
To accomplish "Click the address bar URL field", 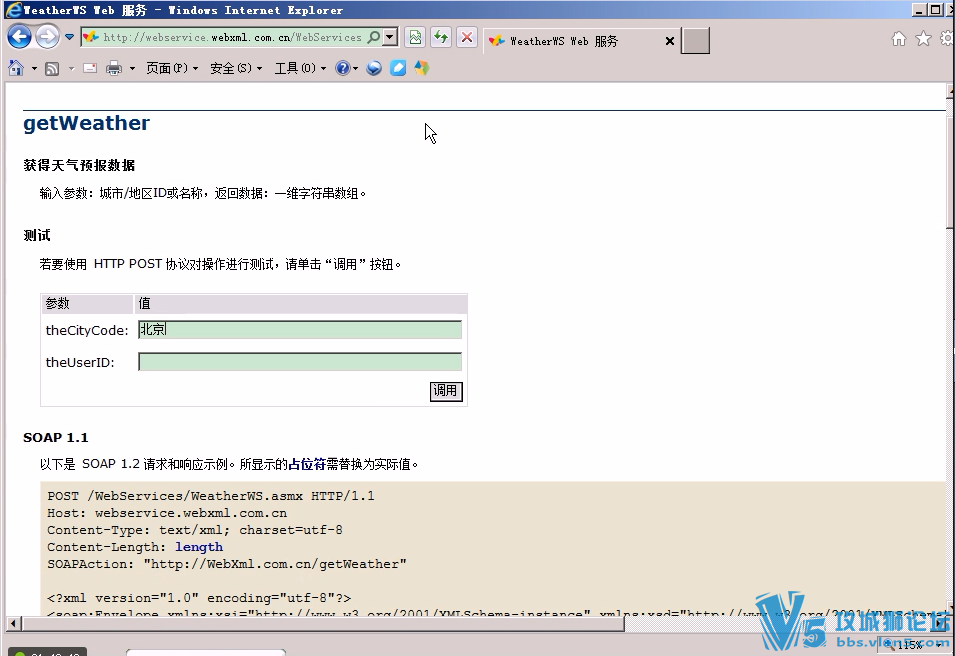I will pyautogui.click(x=231, y=37).
